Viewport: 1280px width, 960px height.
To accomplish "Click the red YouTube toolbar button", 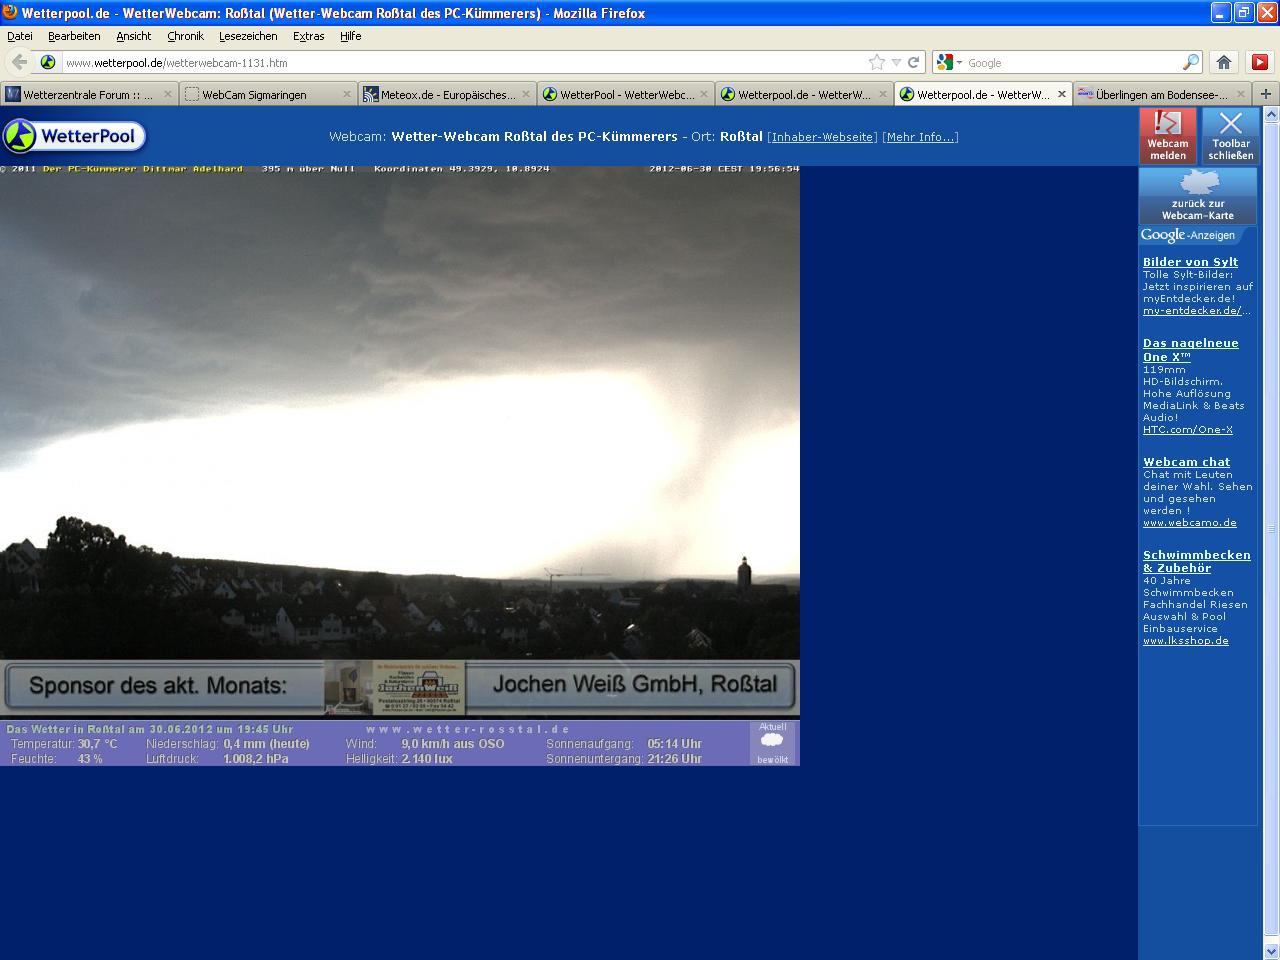I will tap(1260, 62).
